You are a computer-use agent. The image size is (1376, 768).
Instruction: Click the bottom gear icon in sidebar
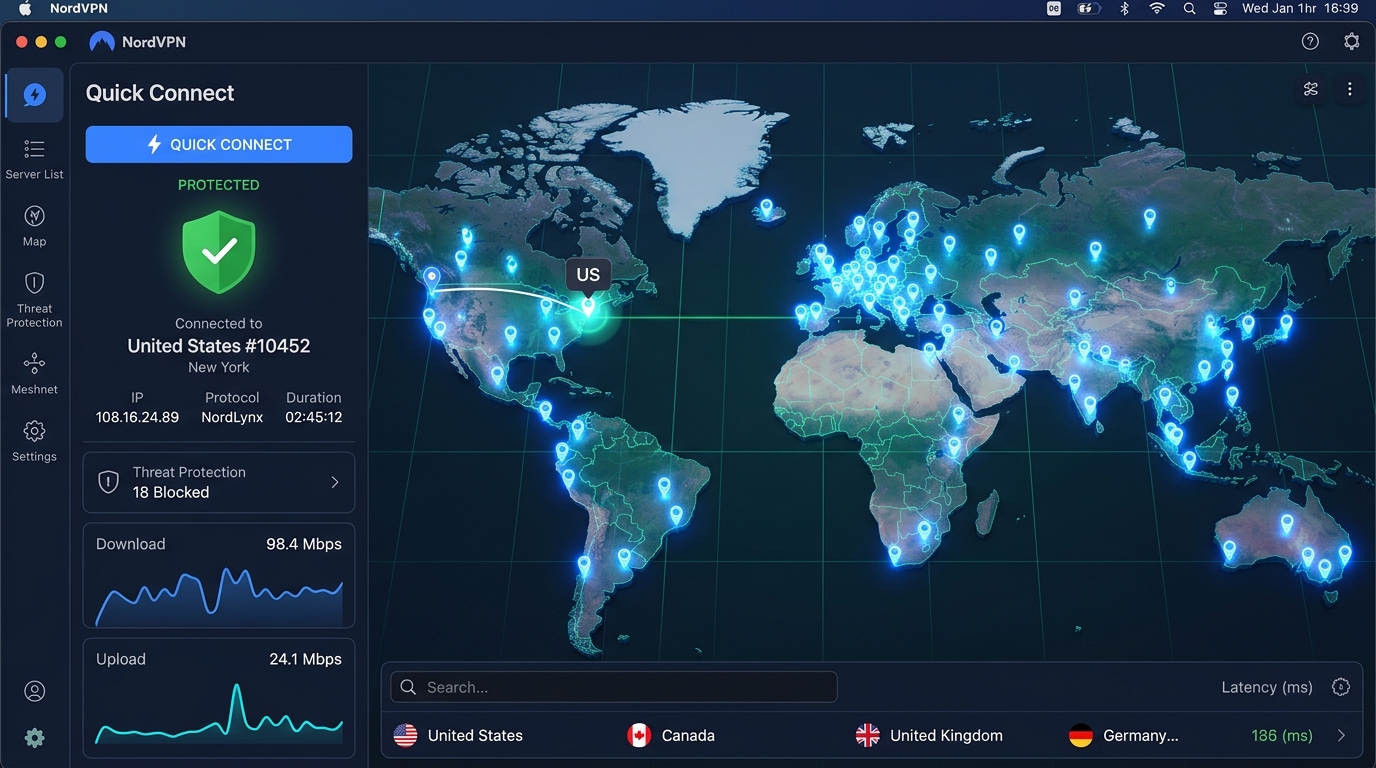point(34,738)
